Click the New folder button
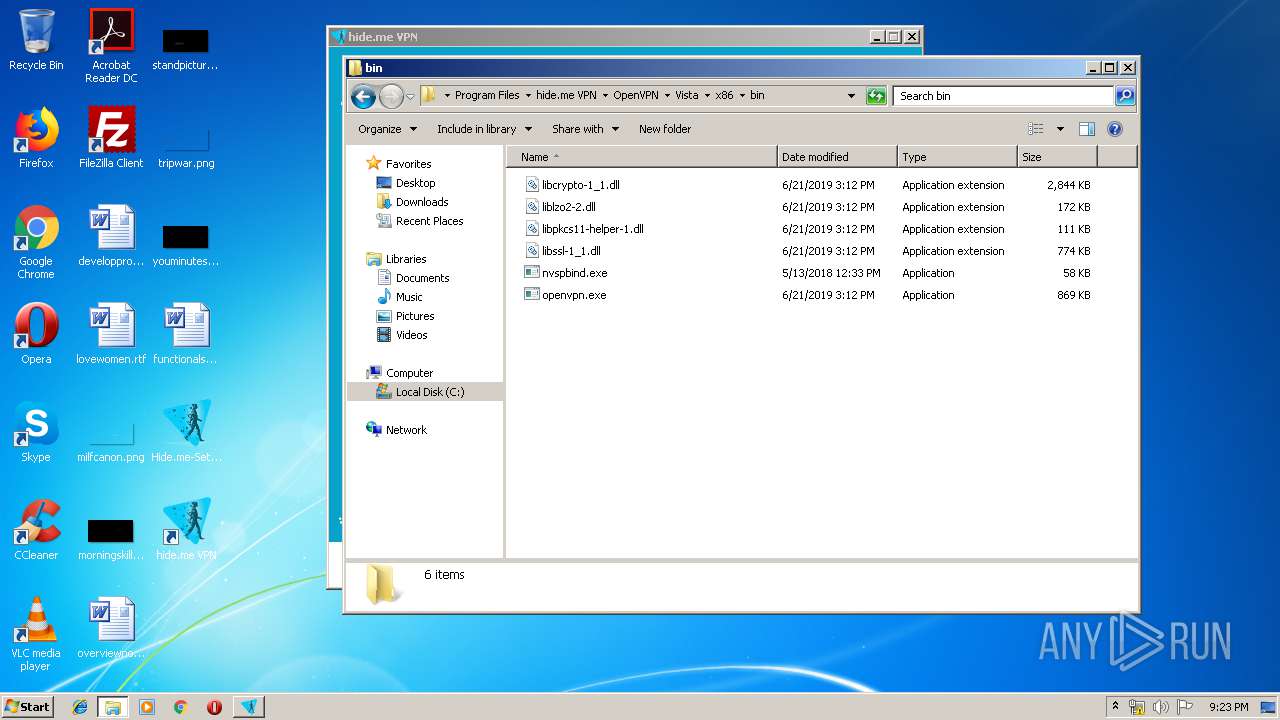Image resolution: width=1280 pixels, height=720 pixels. point(665,129)
